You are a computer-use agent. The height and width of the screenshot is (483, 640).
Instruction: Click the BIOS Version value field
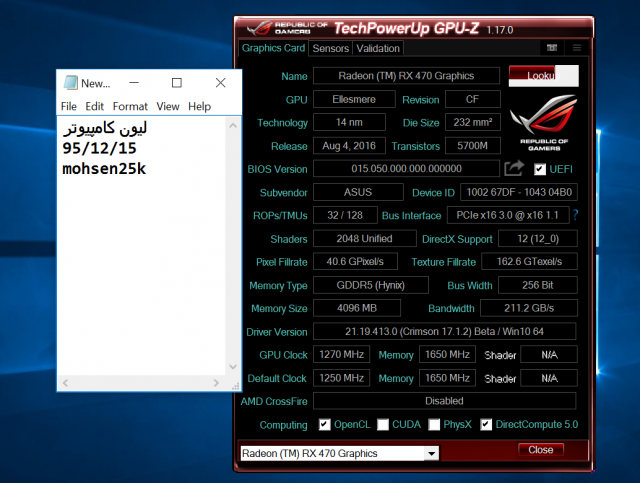[x=406, y=169]
